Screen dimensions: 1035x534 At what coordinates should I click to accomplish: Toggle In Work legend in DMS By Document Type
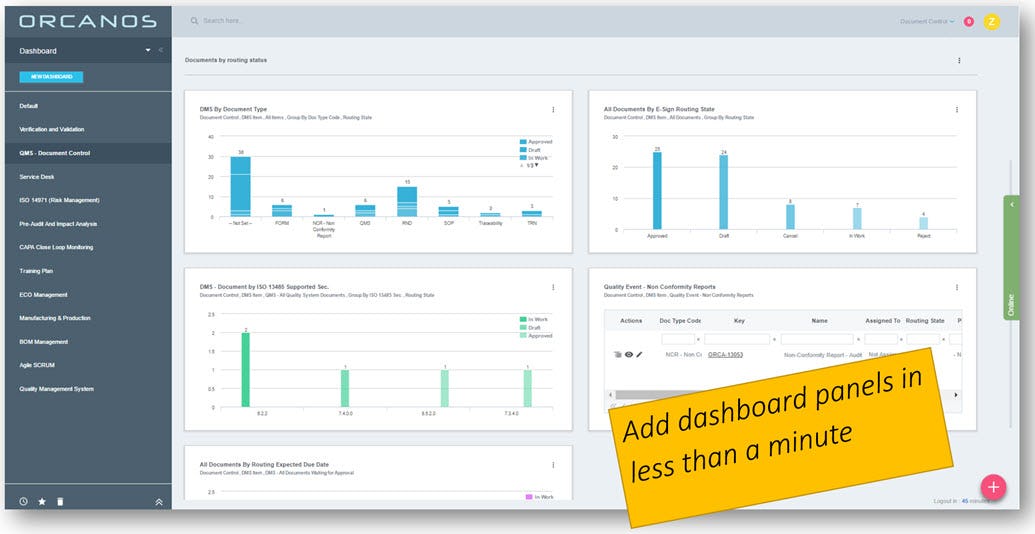[533, 158]
